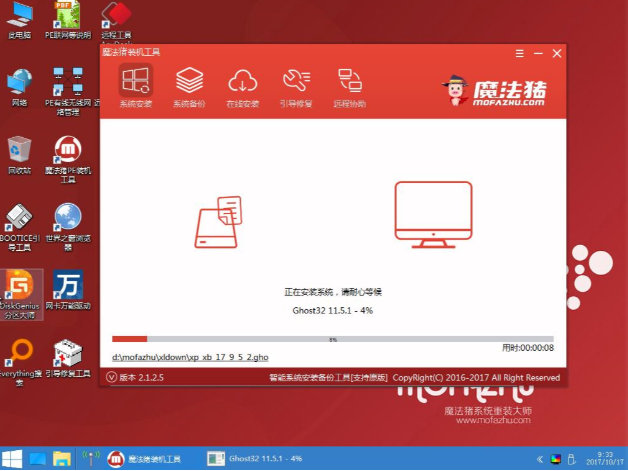Click the taskbar clock 9:33
Image resolution: width=628 pixels, height=471 pixels.
tap(605, 459)
